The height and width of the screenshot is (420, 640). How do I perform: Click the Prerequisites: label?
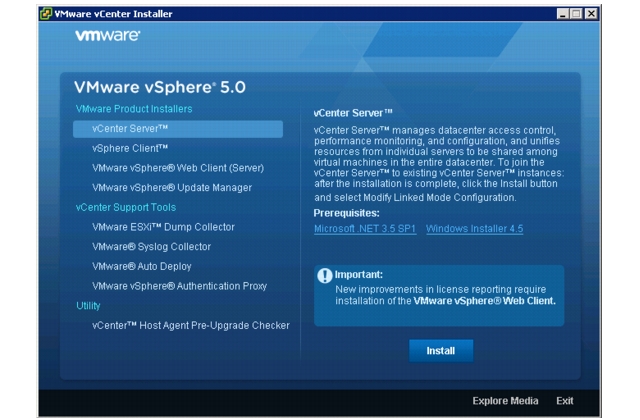click(x=346, y=213)
